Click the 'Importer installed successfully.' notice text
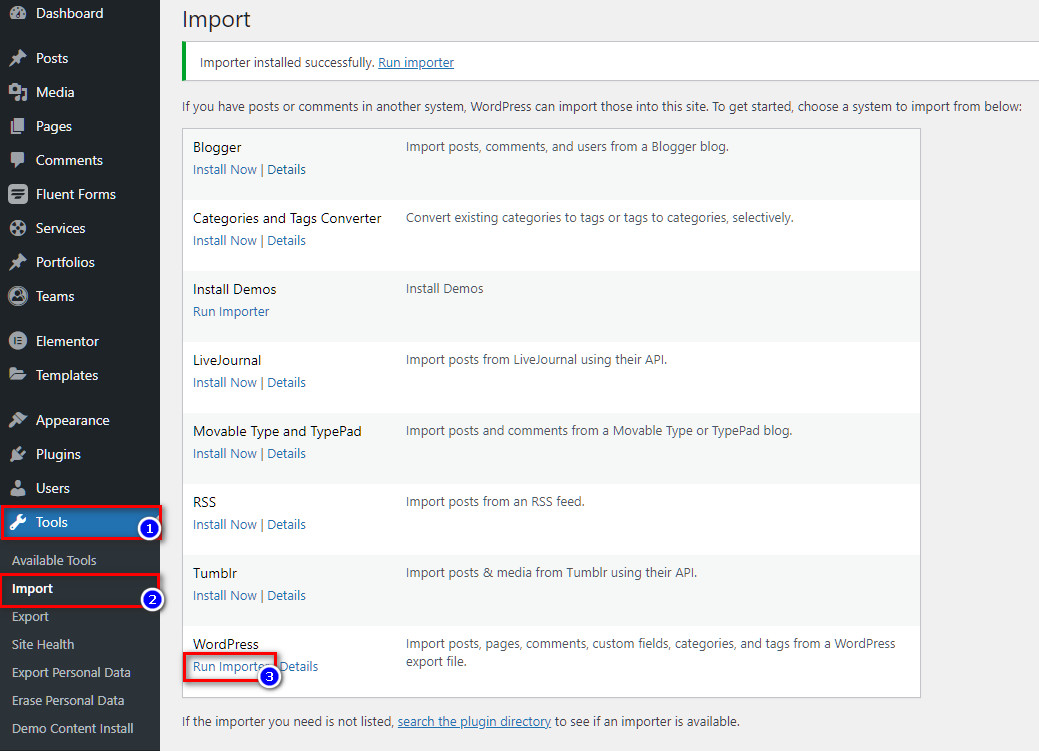This screenshot has height=751, width=1039. click(287, 62)
